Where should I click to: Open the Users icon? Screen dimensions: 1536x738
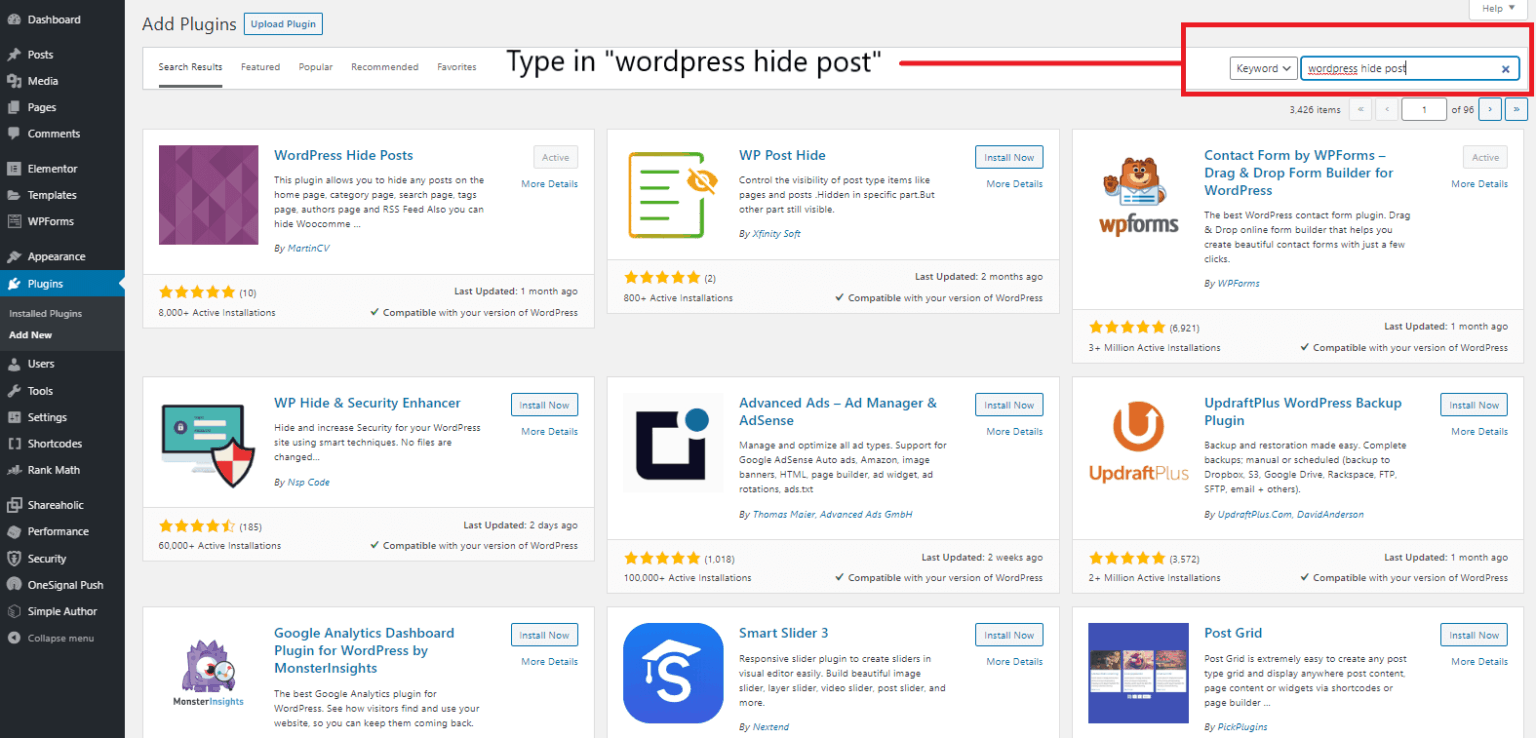[x=13, y=364]
